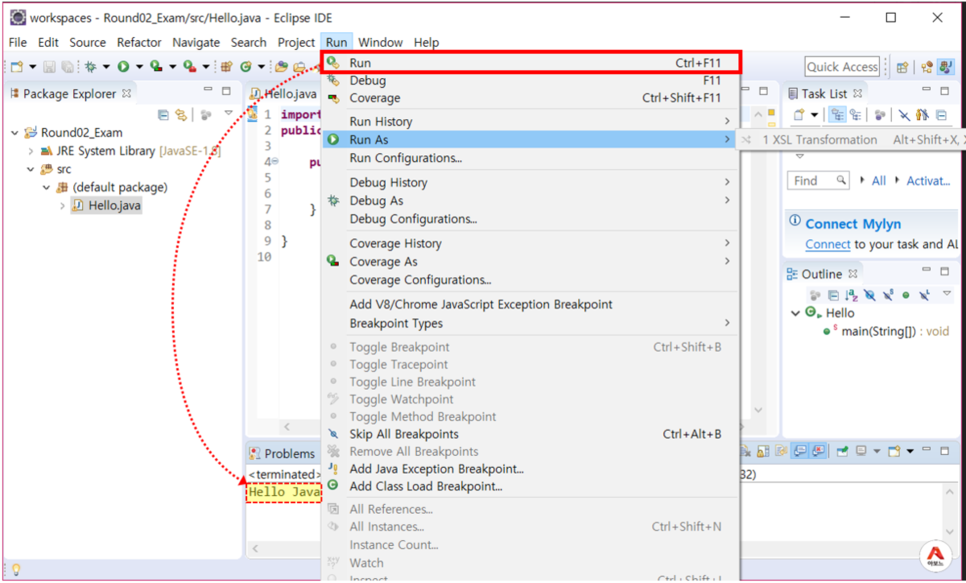Image resolution: width=966 pixels, height=583 pixels.
Task: Open the Outline View Menu triangle
Action: (x=947, y=294)
